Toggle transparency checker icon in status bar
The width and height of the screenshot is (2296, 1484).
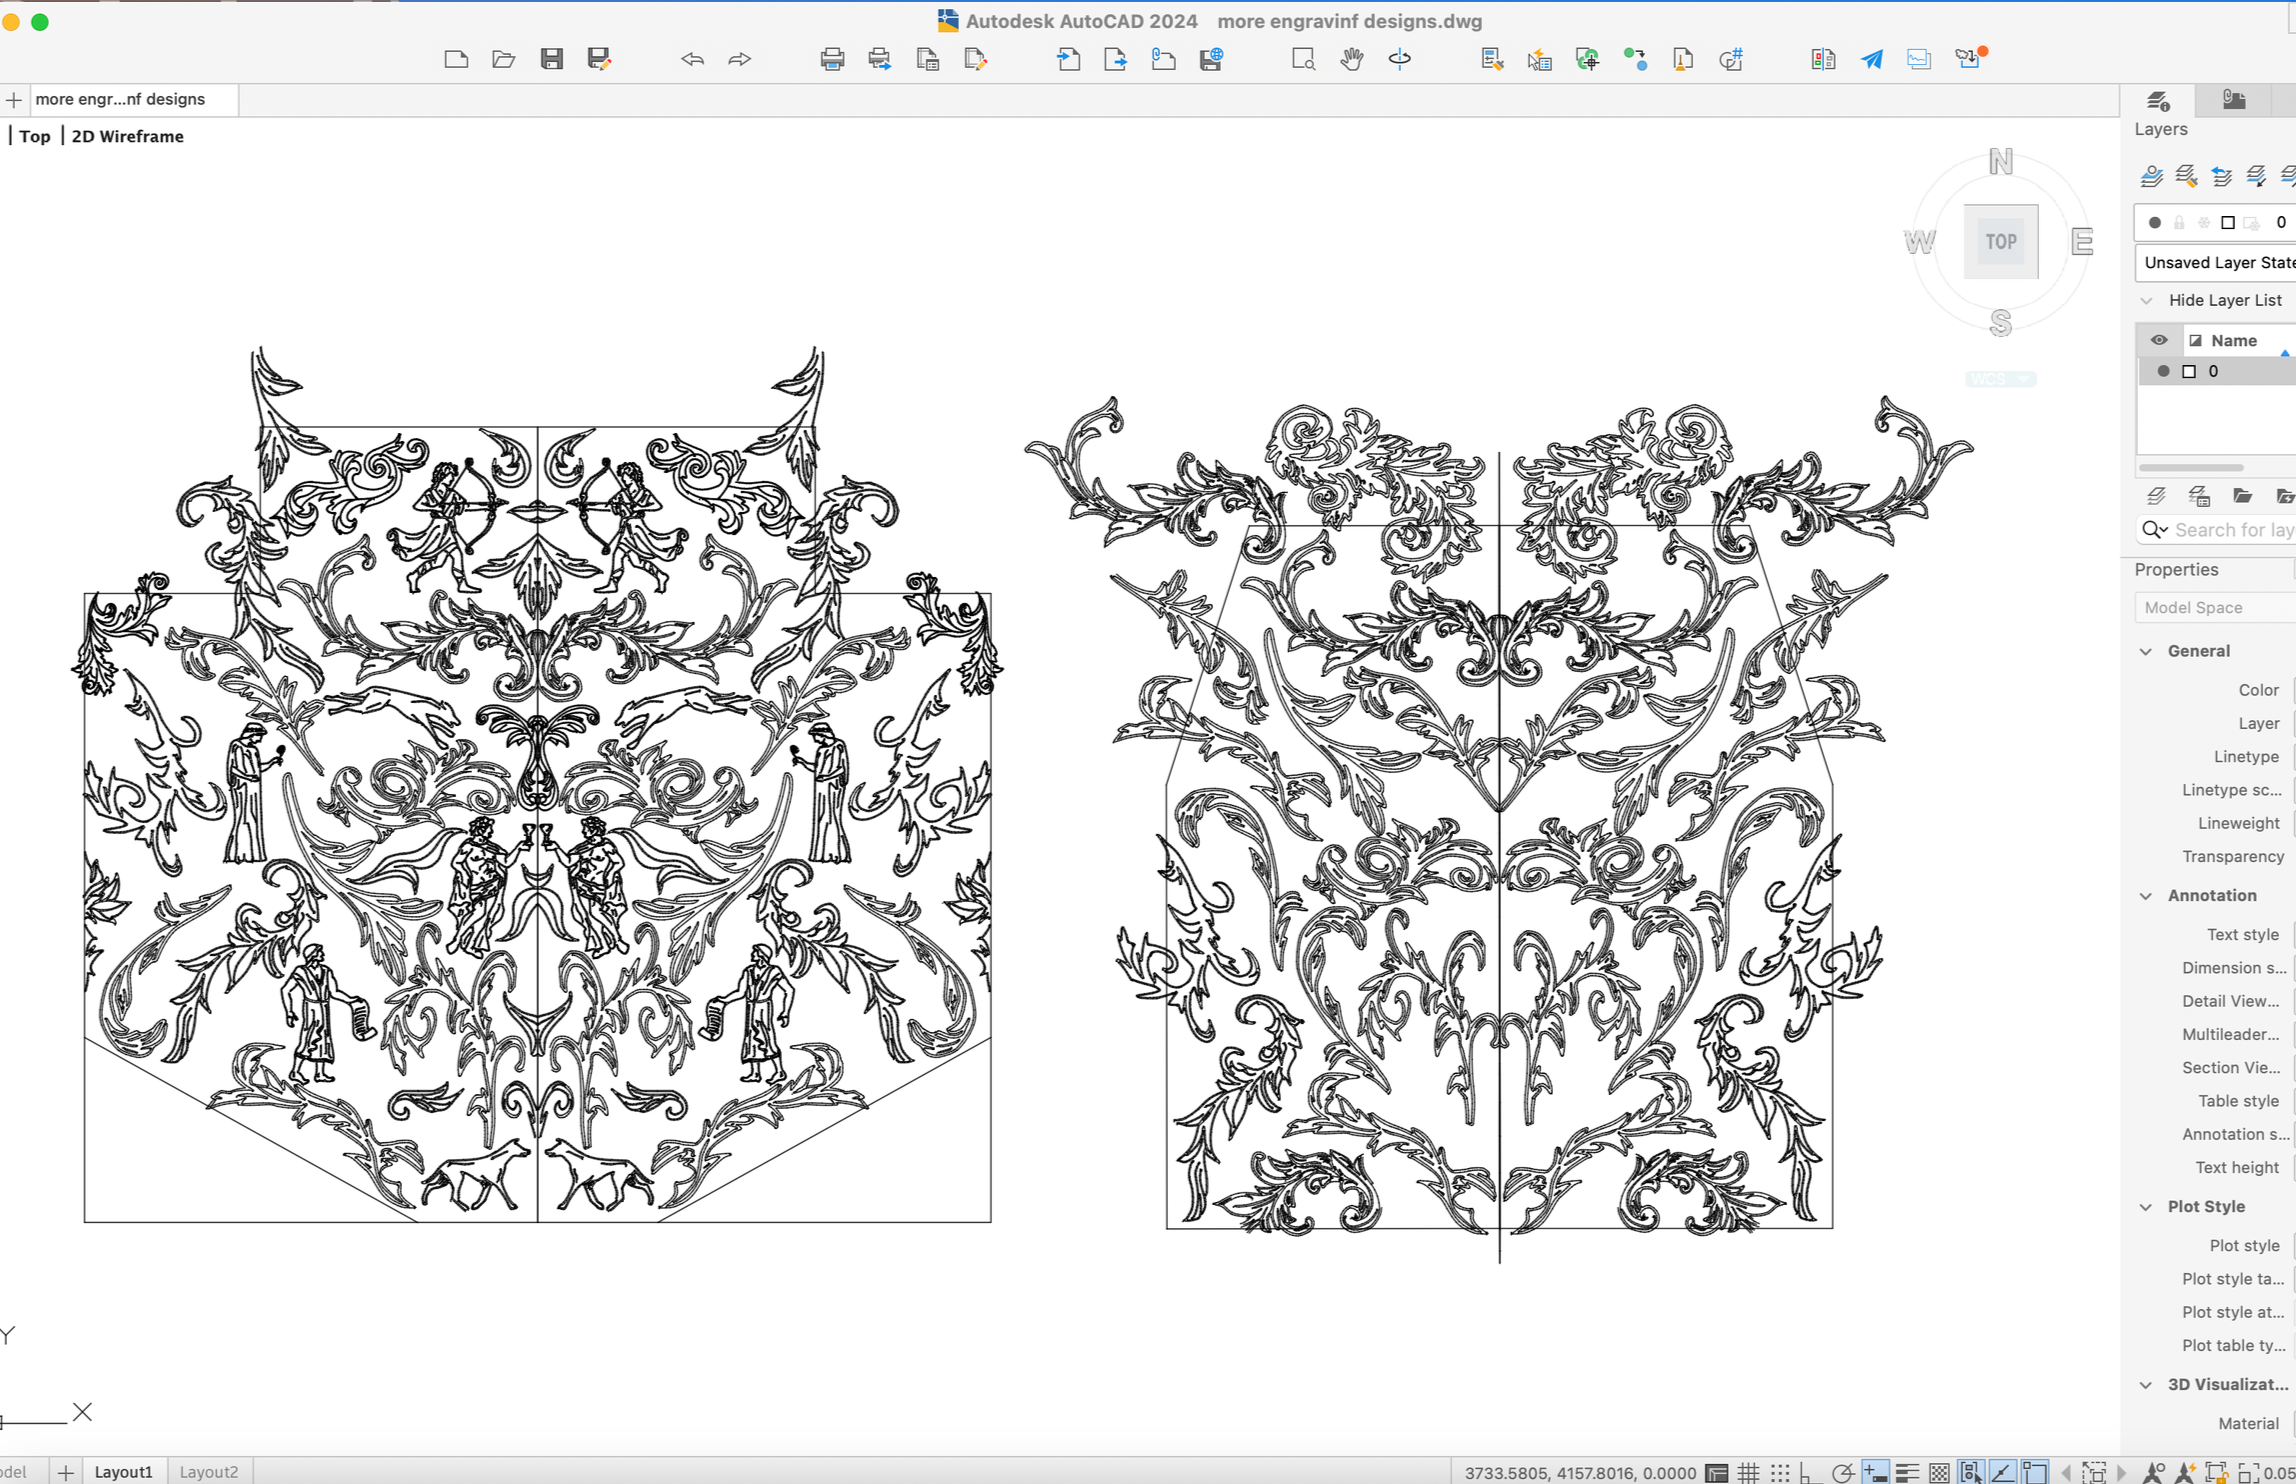point(1939,1472)
